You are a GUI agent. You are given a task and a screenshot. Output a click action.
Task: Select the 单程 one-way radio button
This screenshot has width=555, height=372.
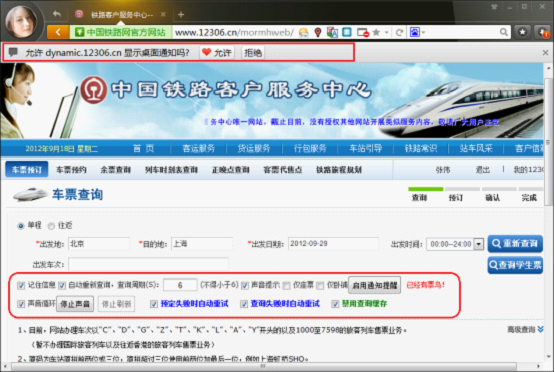click(21, 226)
